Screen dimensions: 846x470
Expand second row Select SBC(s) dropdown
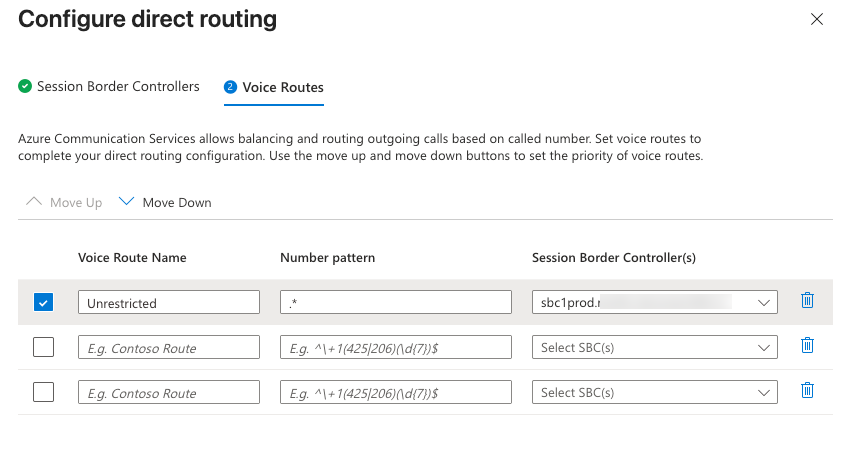[655, 347]
